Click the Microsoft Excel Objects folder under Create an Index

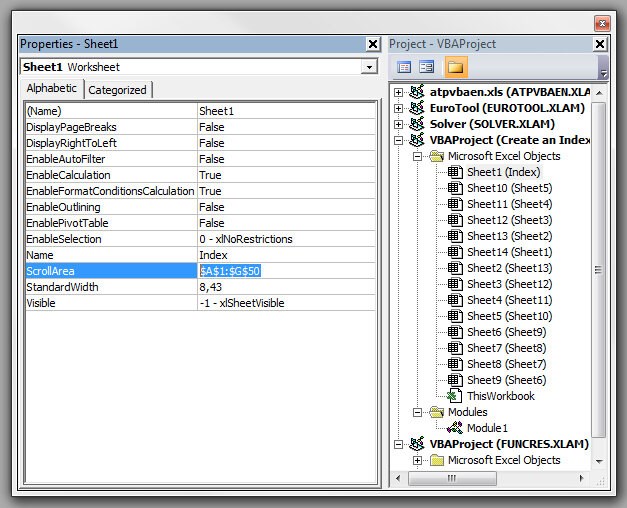click(437, 156)
